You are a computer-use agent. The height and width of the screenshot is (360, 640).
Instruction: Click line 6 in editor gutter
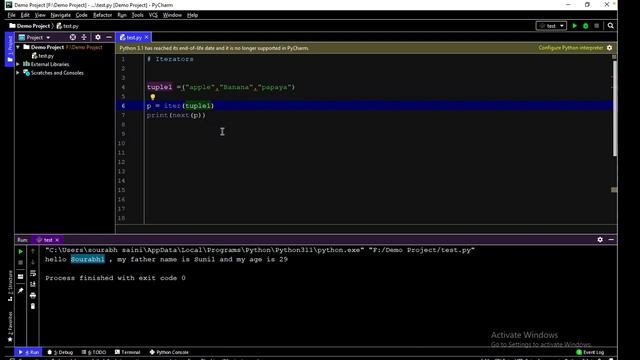pyautogui.click(x=123, y=106)
